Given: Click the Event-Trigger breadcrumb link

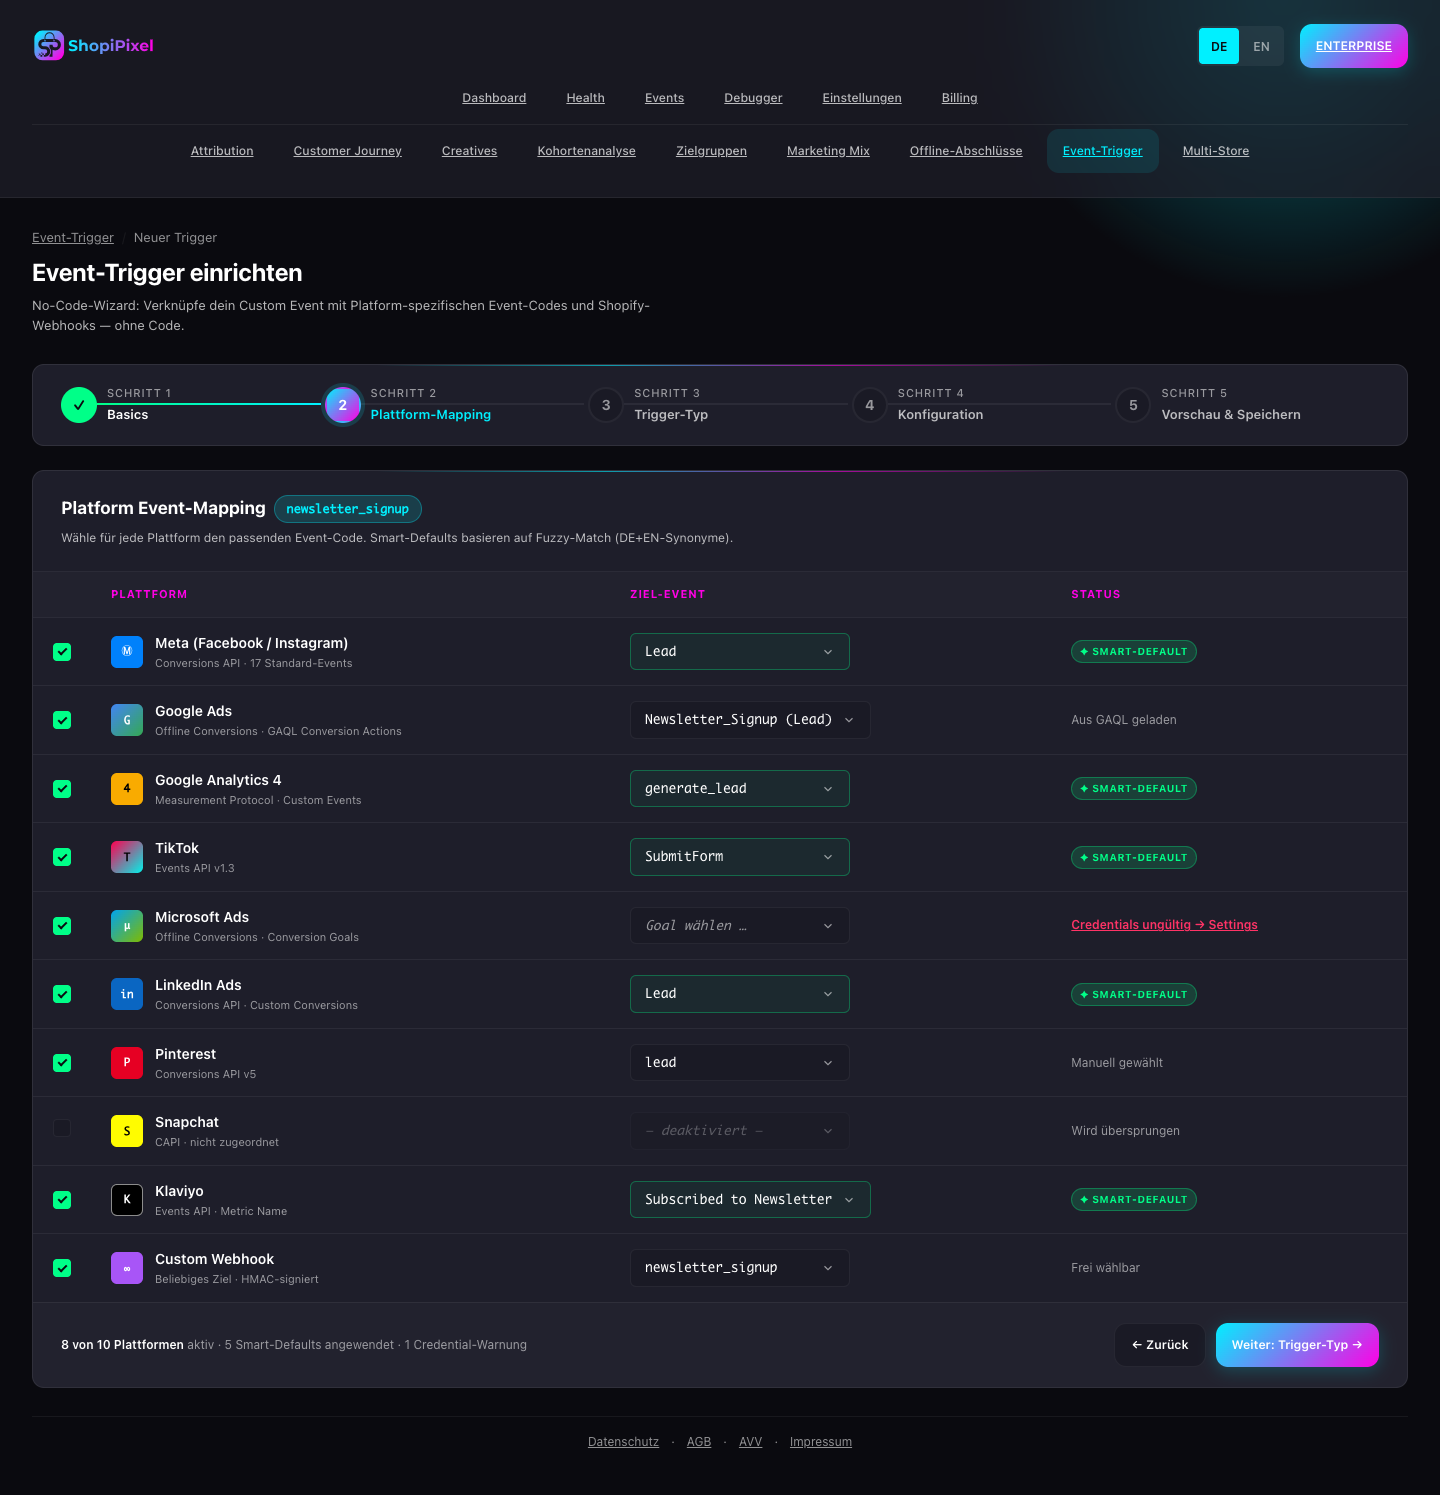Looking at the screenshot, I should point(73,238).
